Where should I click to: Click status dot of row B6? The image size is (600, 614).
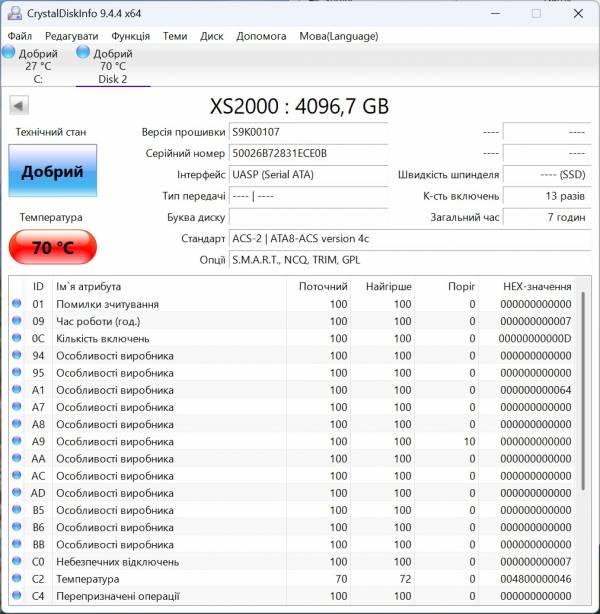point(16,527)
